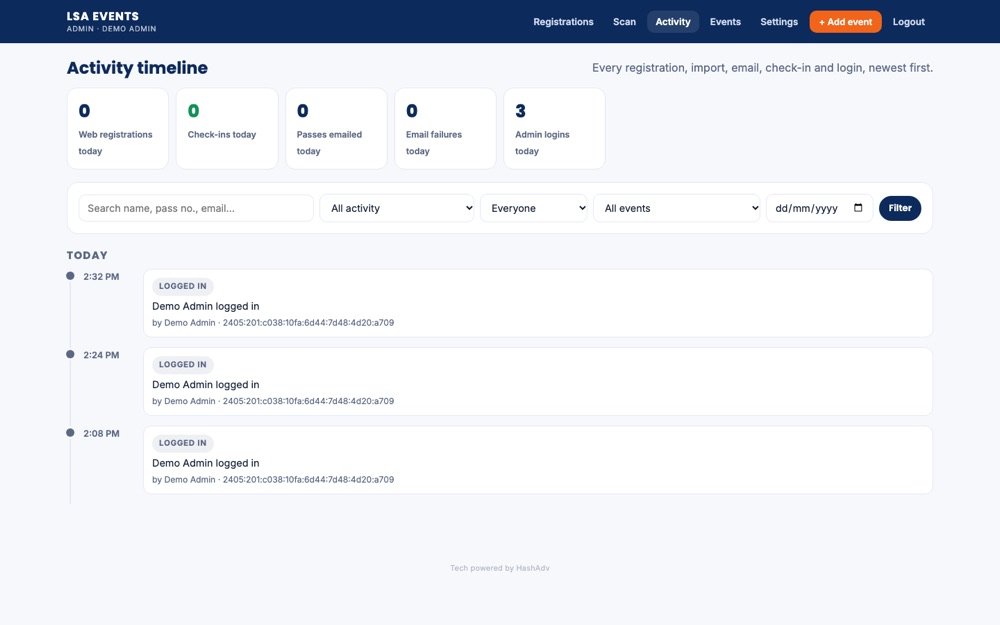Click 'Demo Admin logged in' at 2:32 PM
The image size is (1000, 625).
(x=205, y=306)
